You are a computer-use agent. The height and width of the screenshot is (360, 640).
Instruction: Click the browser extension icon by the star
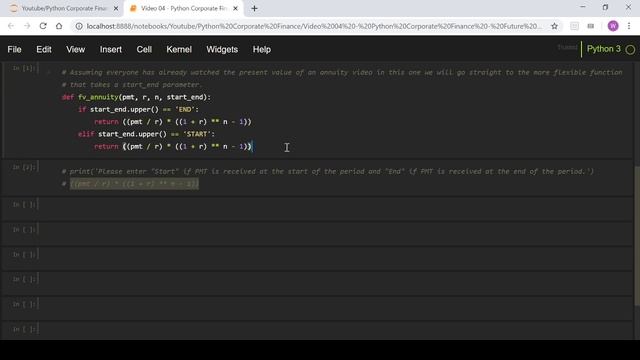point(574,26)
